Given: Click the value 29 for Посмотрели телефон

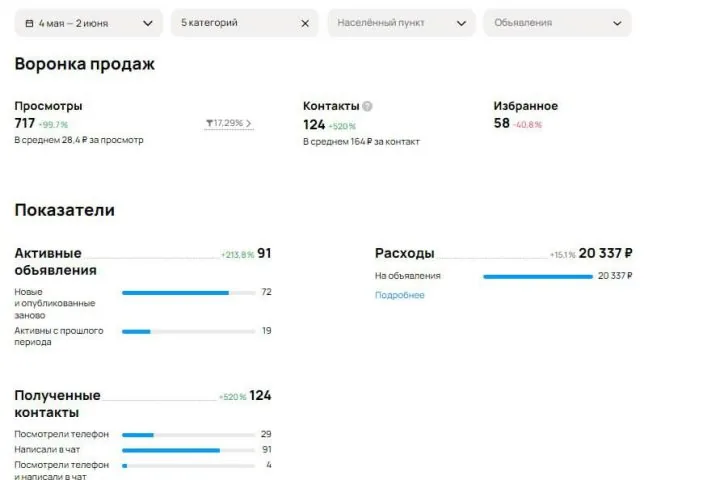Looking at the screenshot, I should point(266,434).
